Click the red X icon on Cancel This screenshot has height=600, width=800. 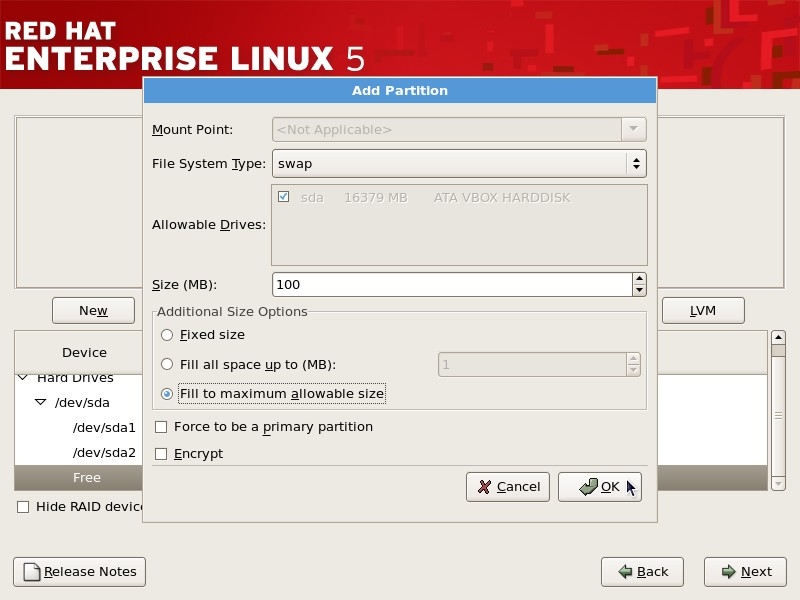tap(485, 487)
